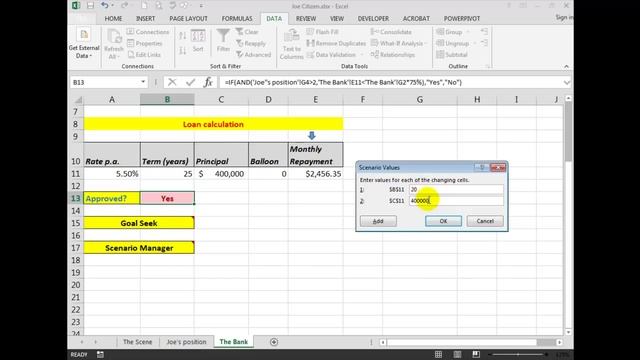Image resolution: width=640 pixels, height=360 pixels.
Task: Click Reapply filter icon
Action: [251, 43]
